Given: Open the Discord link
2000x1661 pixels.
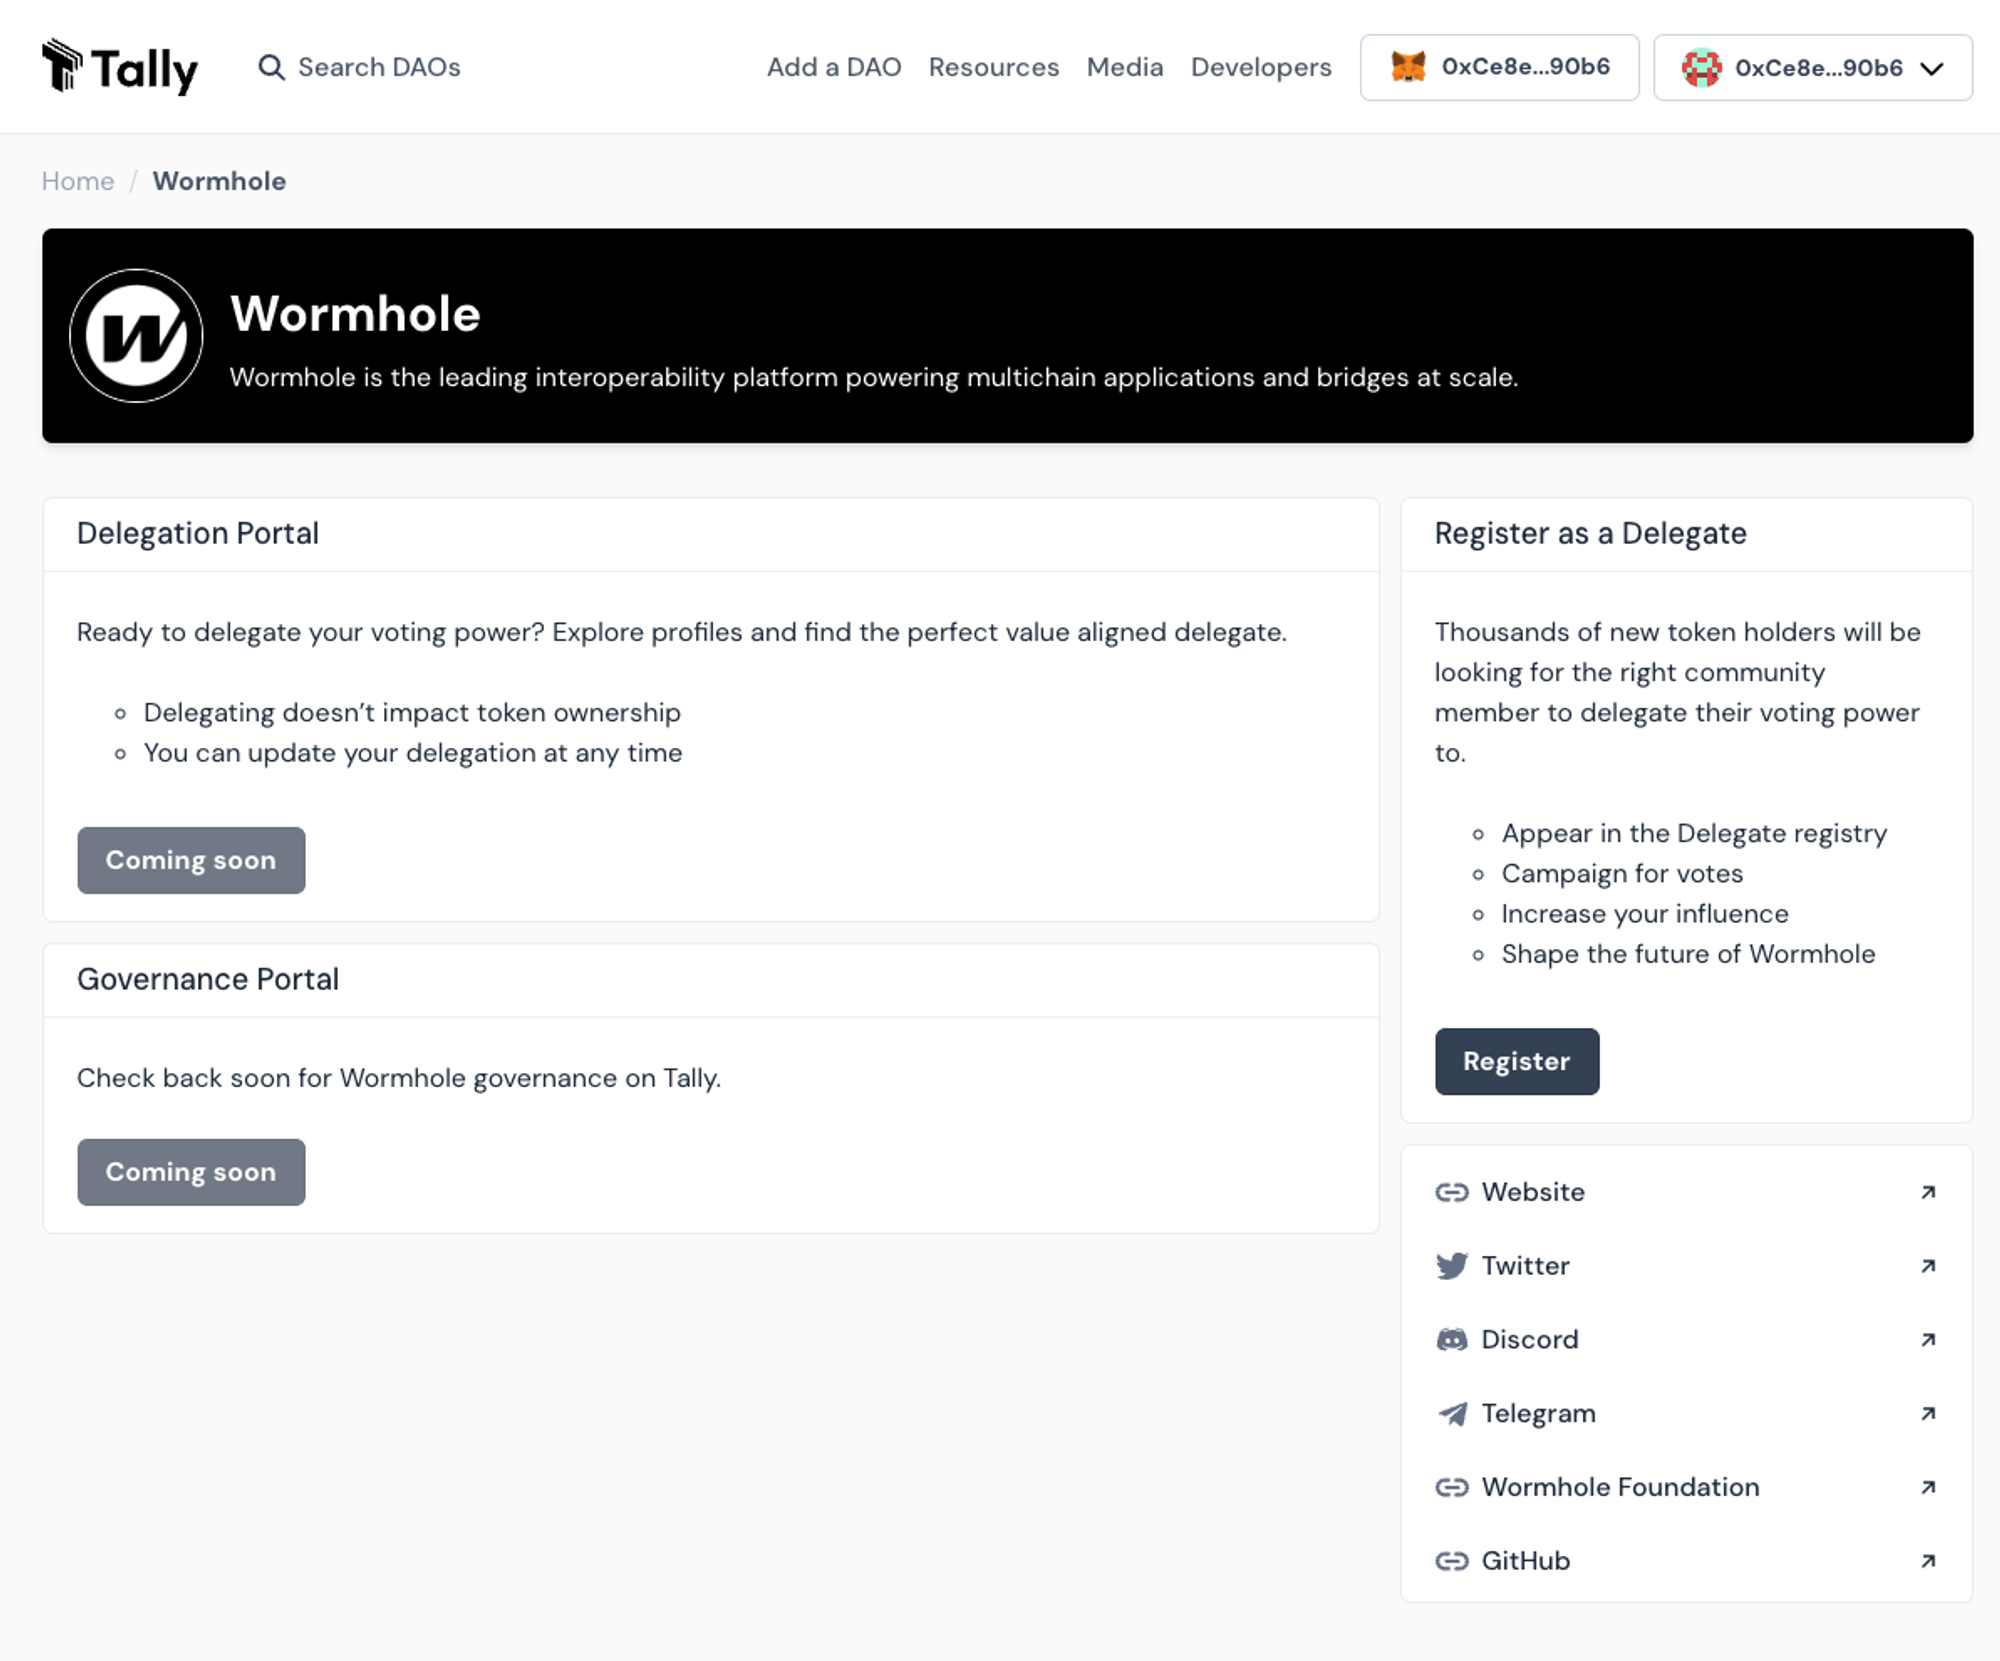Looking at the screenshot, I should click(x=1686, y=1340).
